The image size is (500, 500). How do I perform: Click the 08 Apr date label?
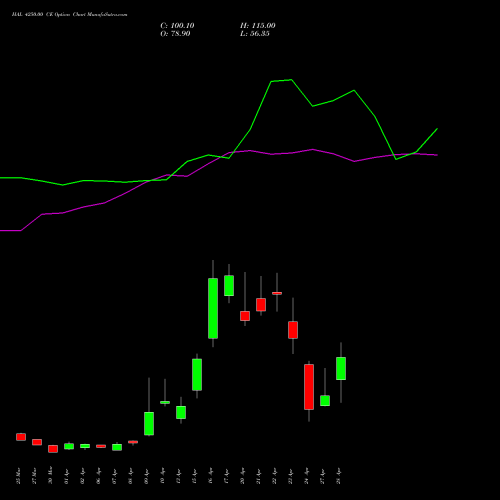(x=131, y=476)
